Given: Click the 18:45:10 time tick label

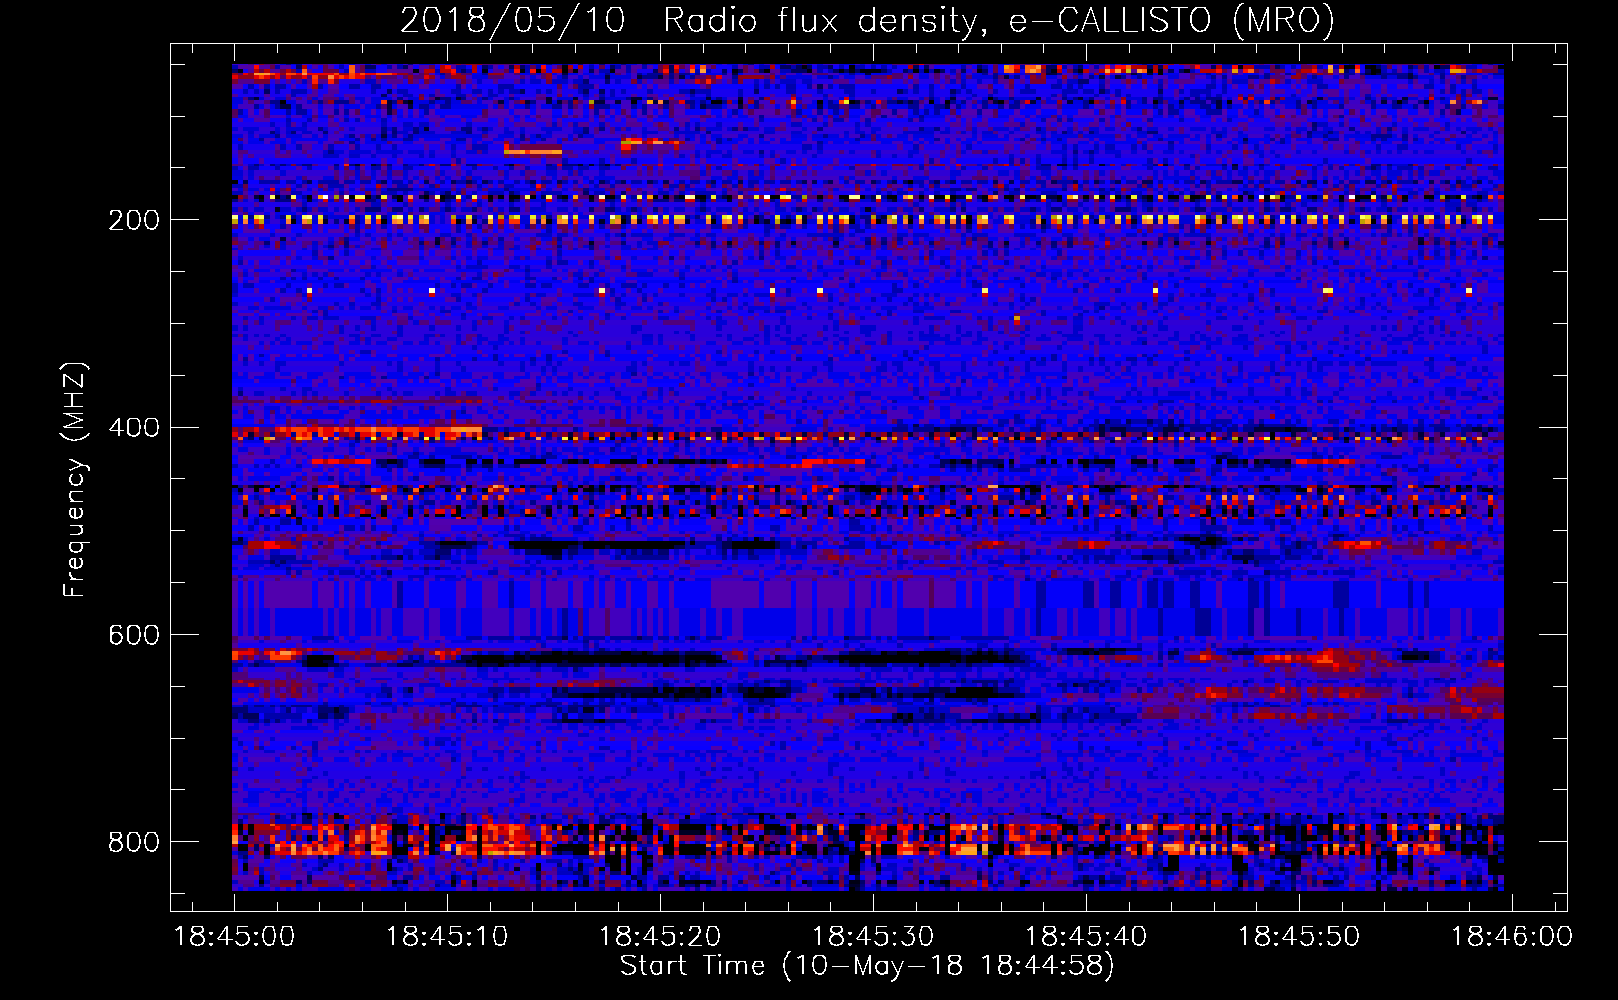Looking at the screenshot, I should coord(447,937).
